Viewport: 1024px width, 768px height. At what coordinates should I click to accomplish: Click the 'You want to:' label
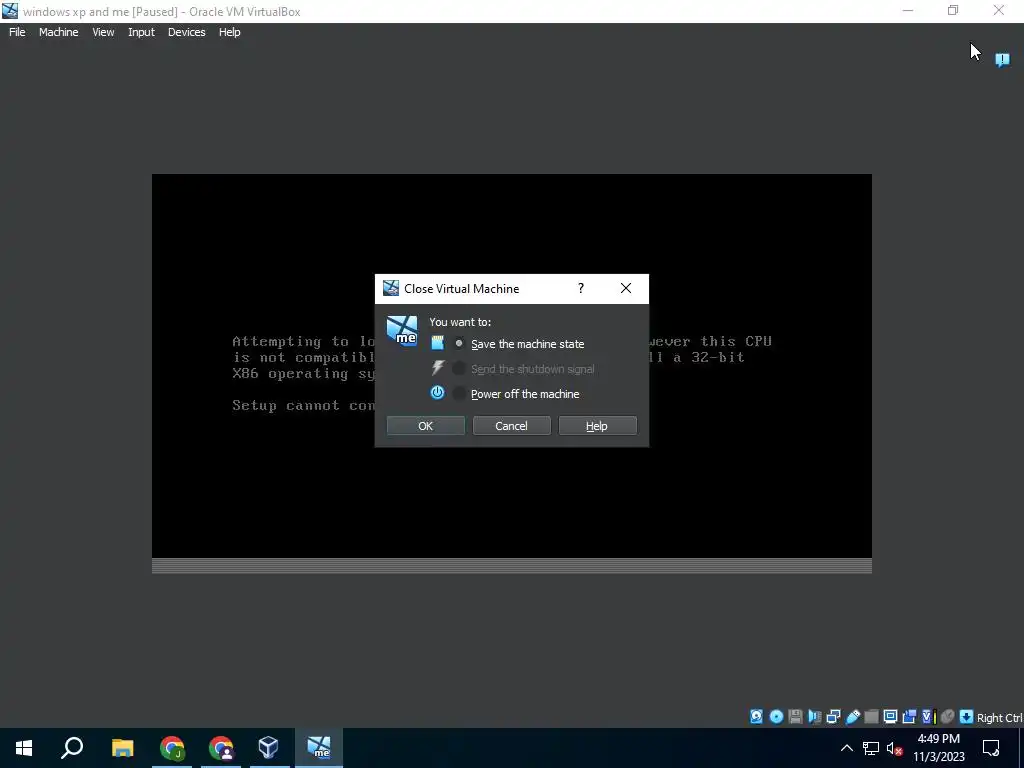coord(460,322)
